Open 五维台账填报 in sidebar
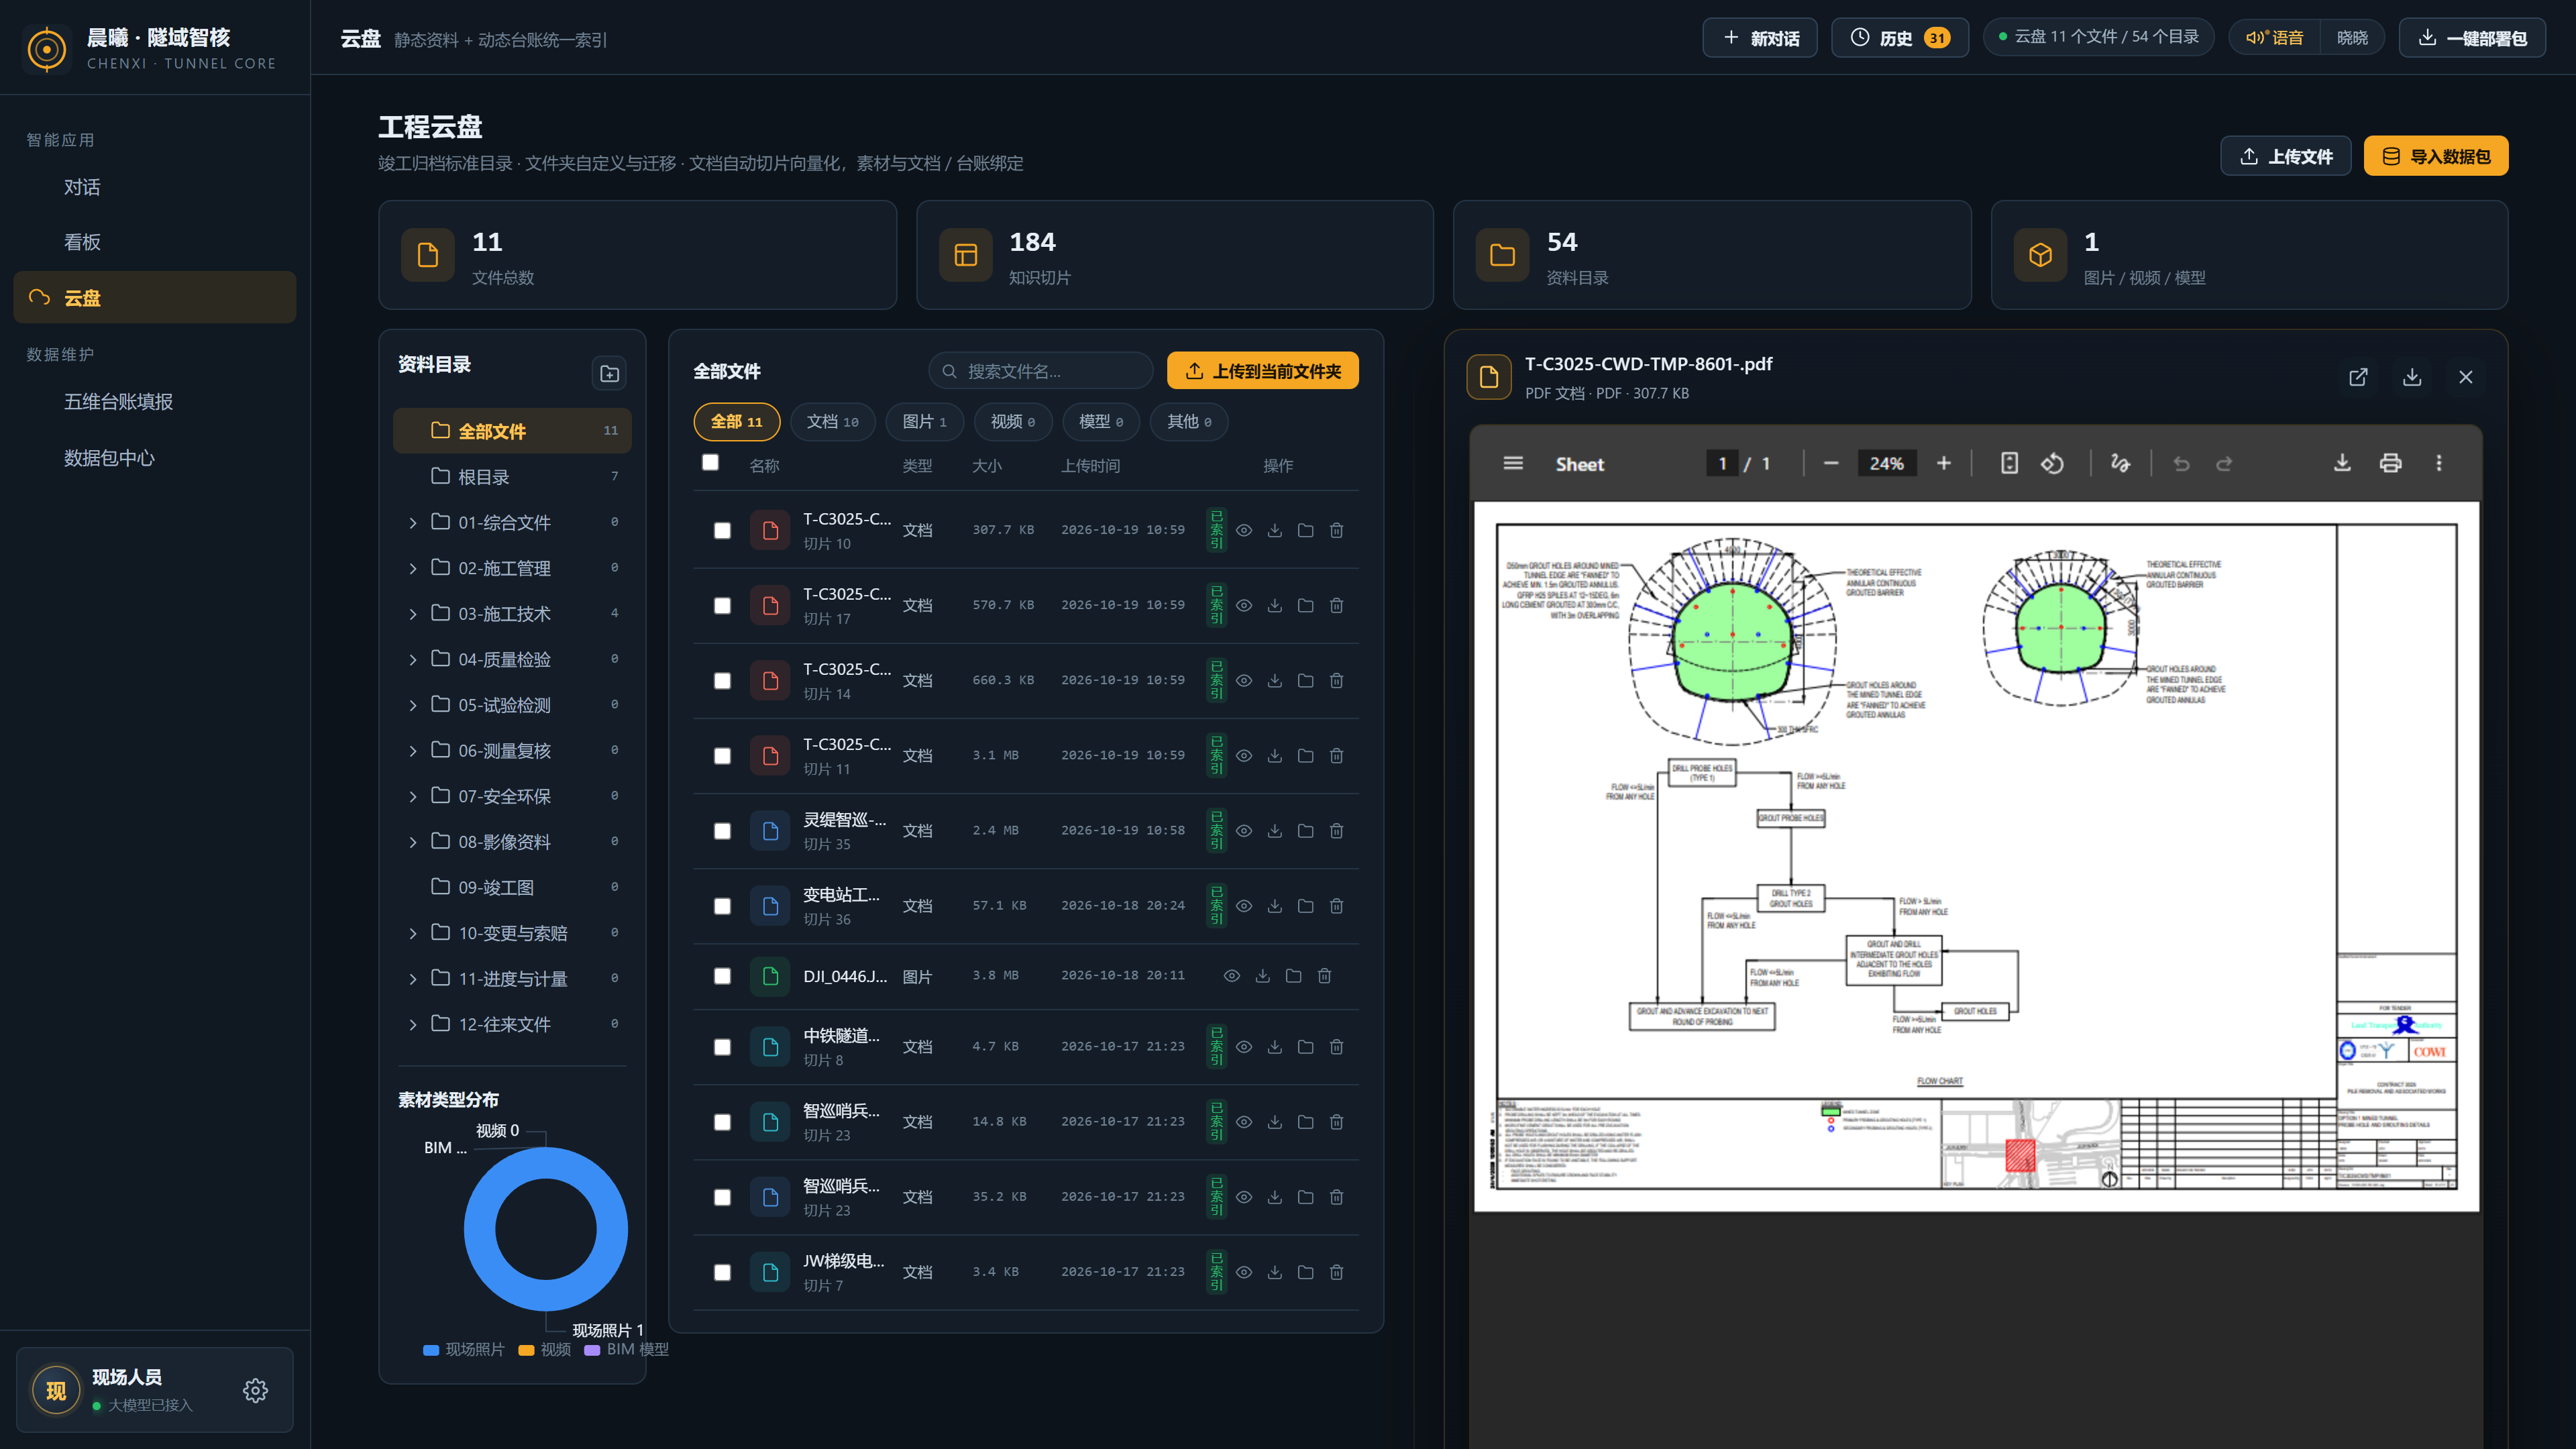 (155, 402)
